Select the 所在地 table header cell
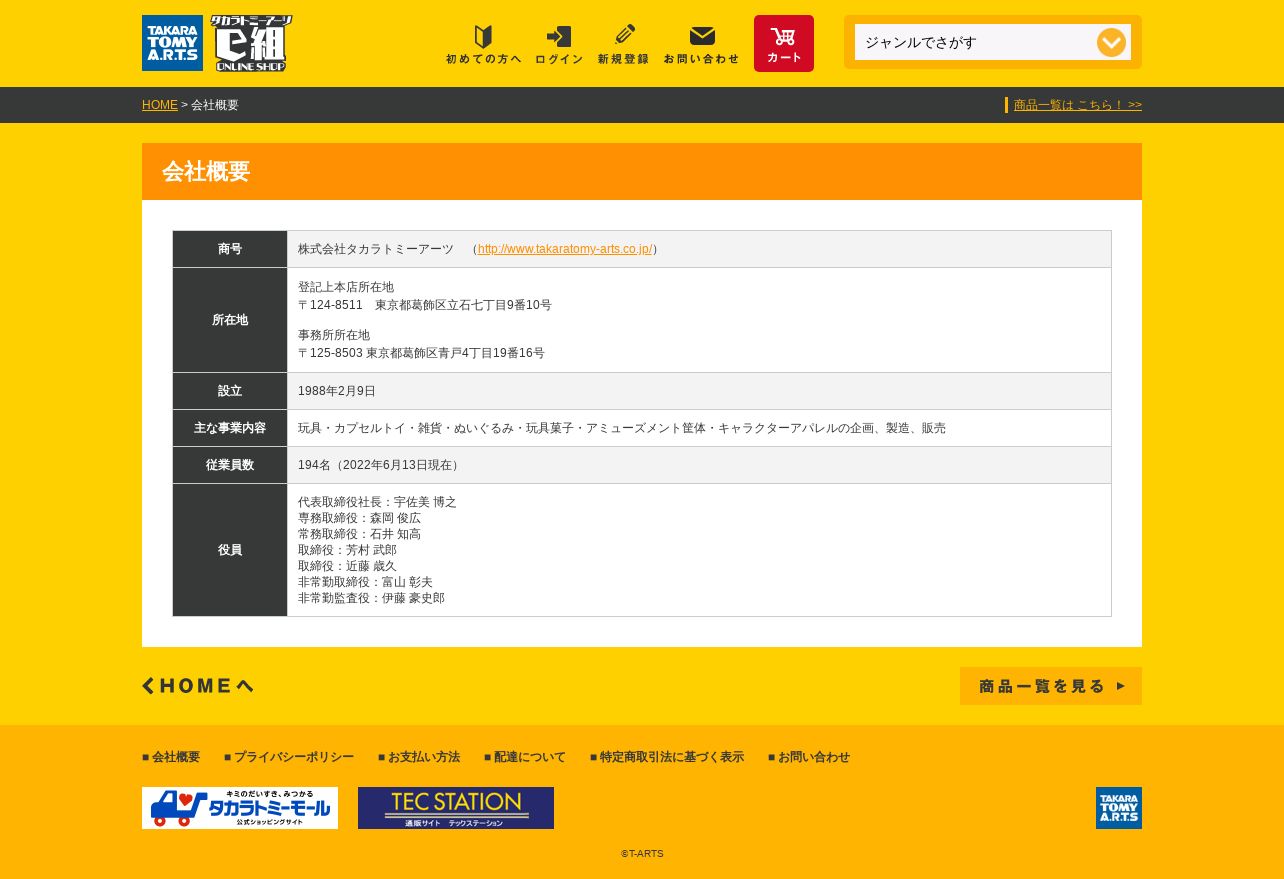Viewport: 1284px width, 879px height. pyautogui.click(x=230, y=320)
